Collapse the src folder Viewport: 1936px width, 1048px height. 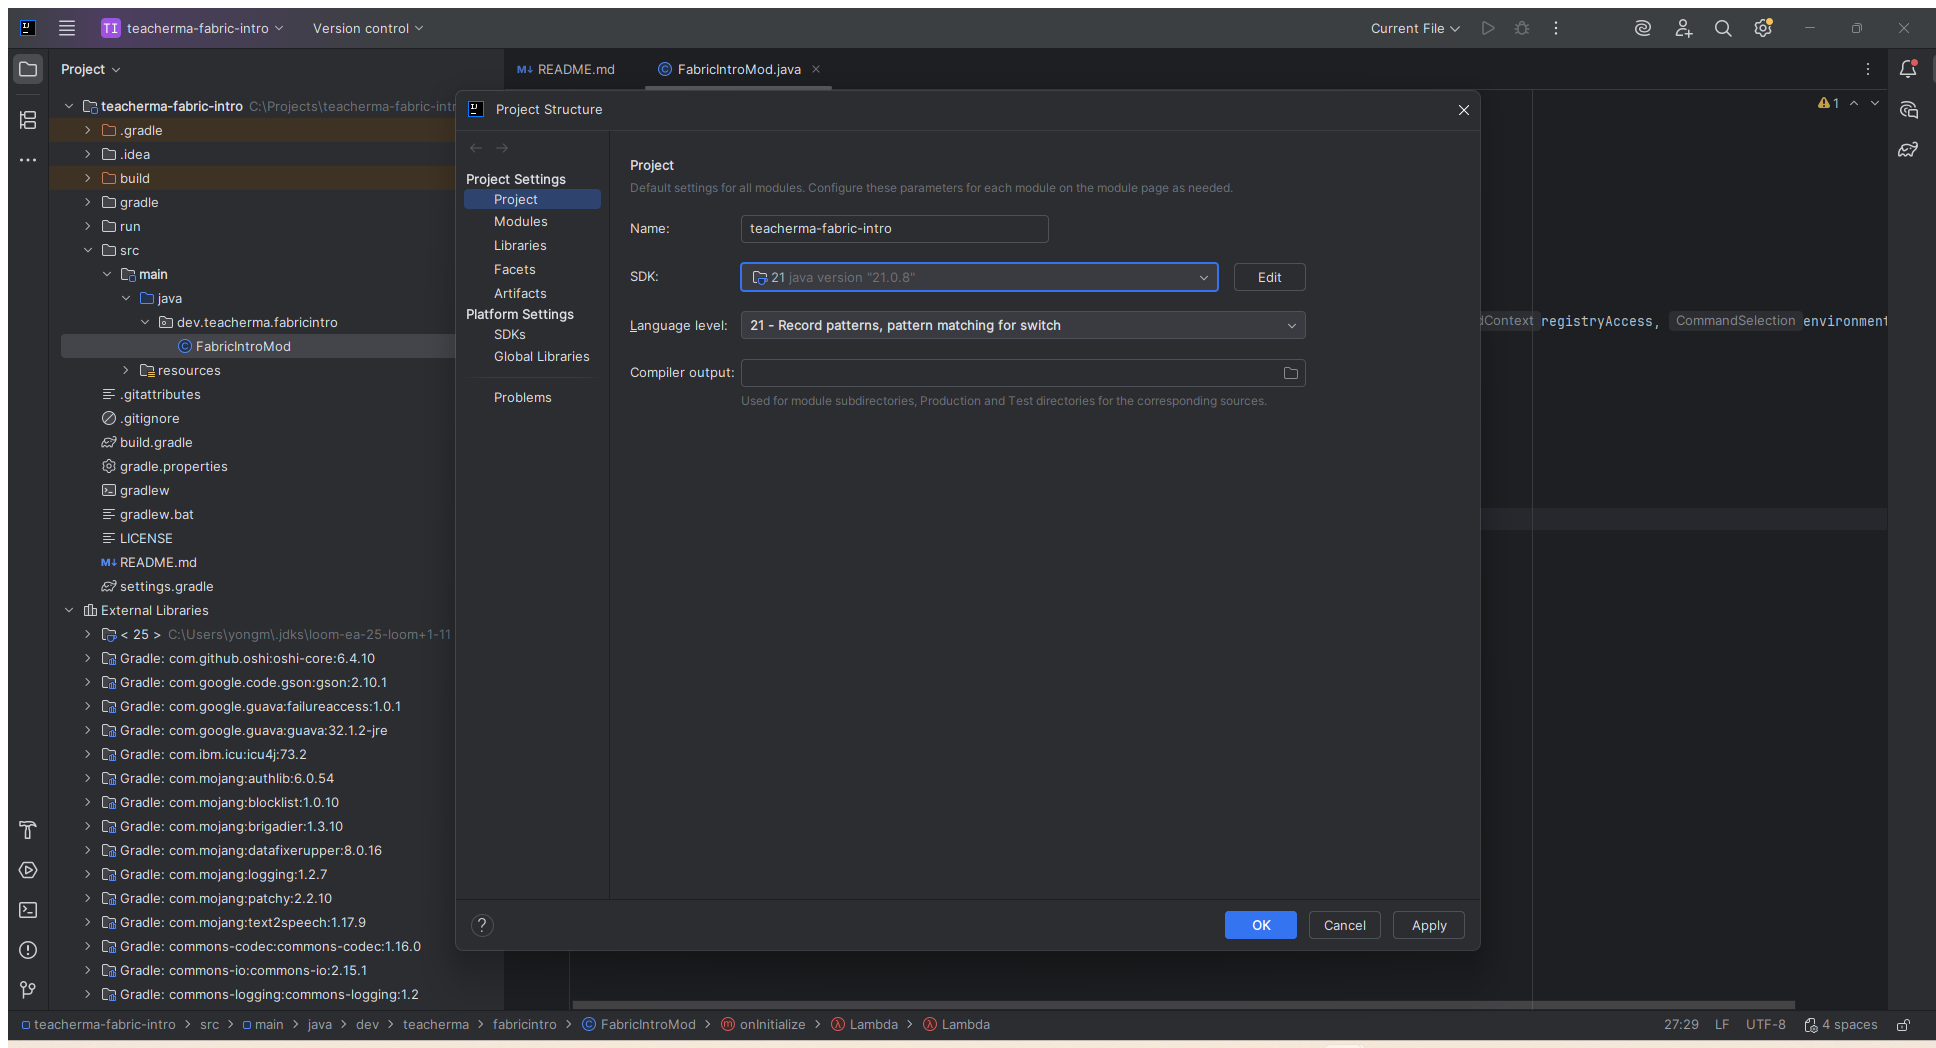click(88, 250)
